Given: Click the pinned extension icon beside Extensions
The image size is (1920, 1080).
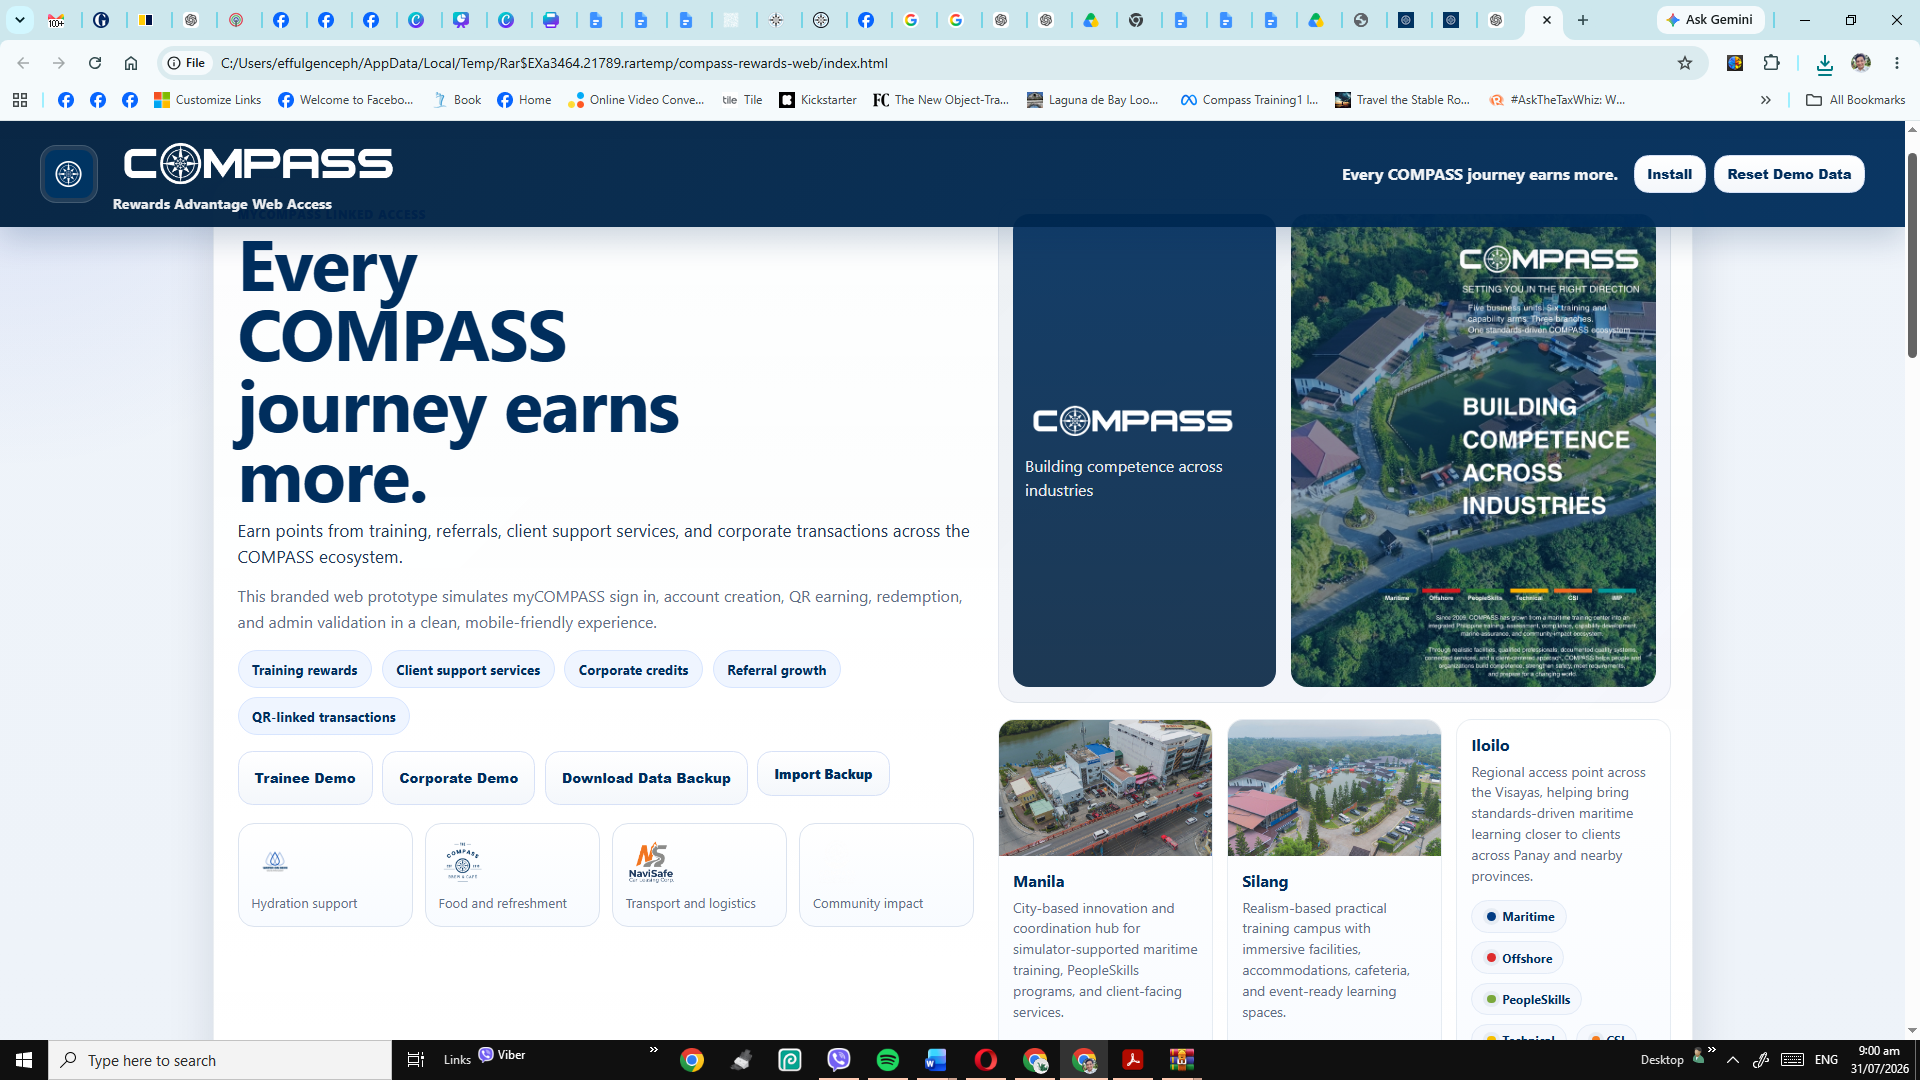Looking at the screenshot, I should (x=1735, y=63).
